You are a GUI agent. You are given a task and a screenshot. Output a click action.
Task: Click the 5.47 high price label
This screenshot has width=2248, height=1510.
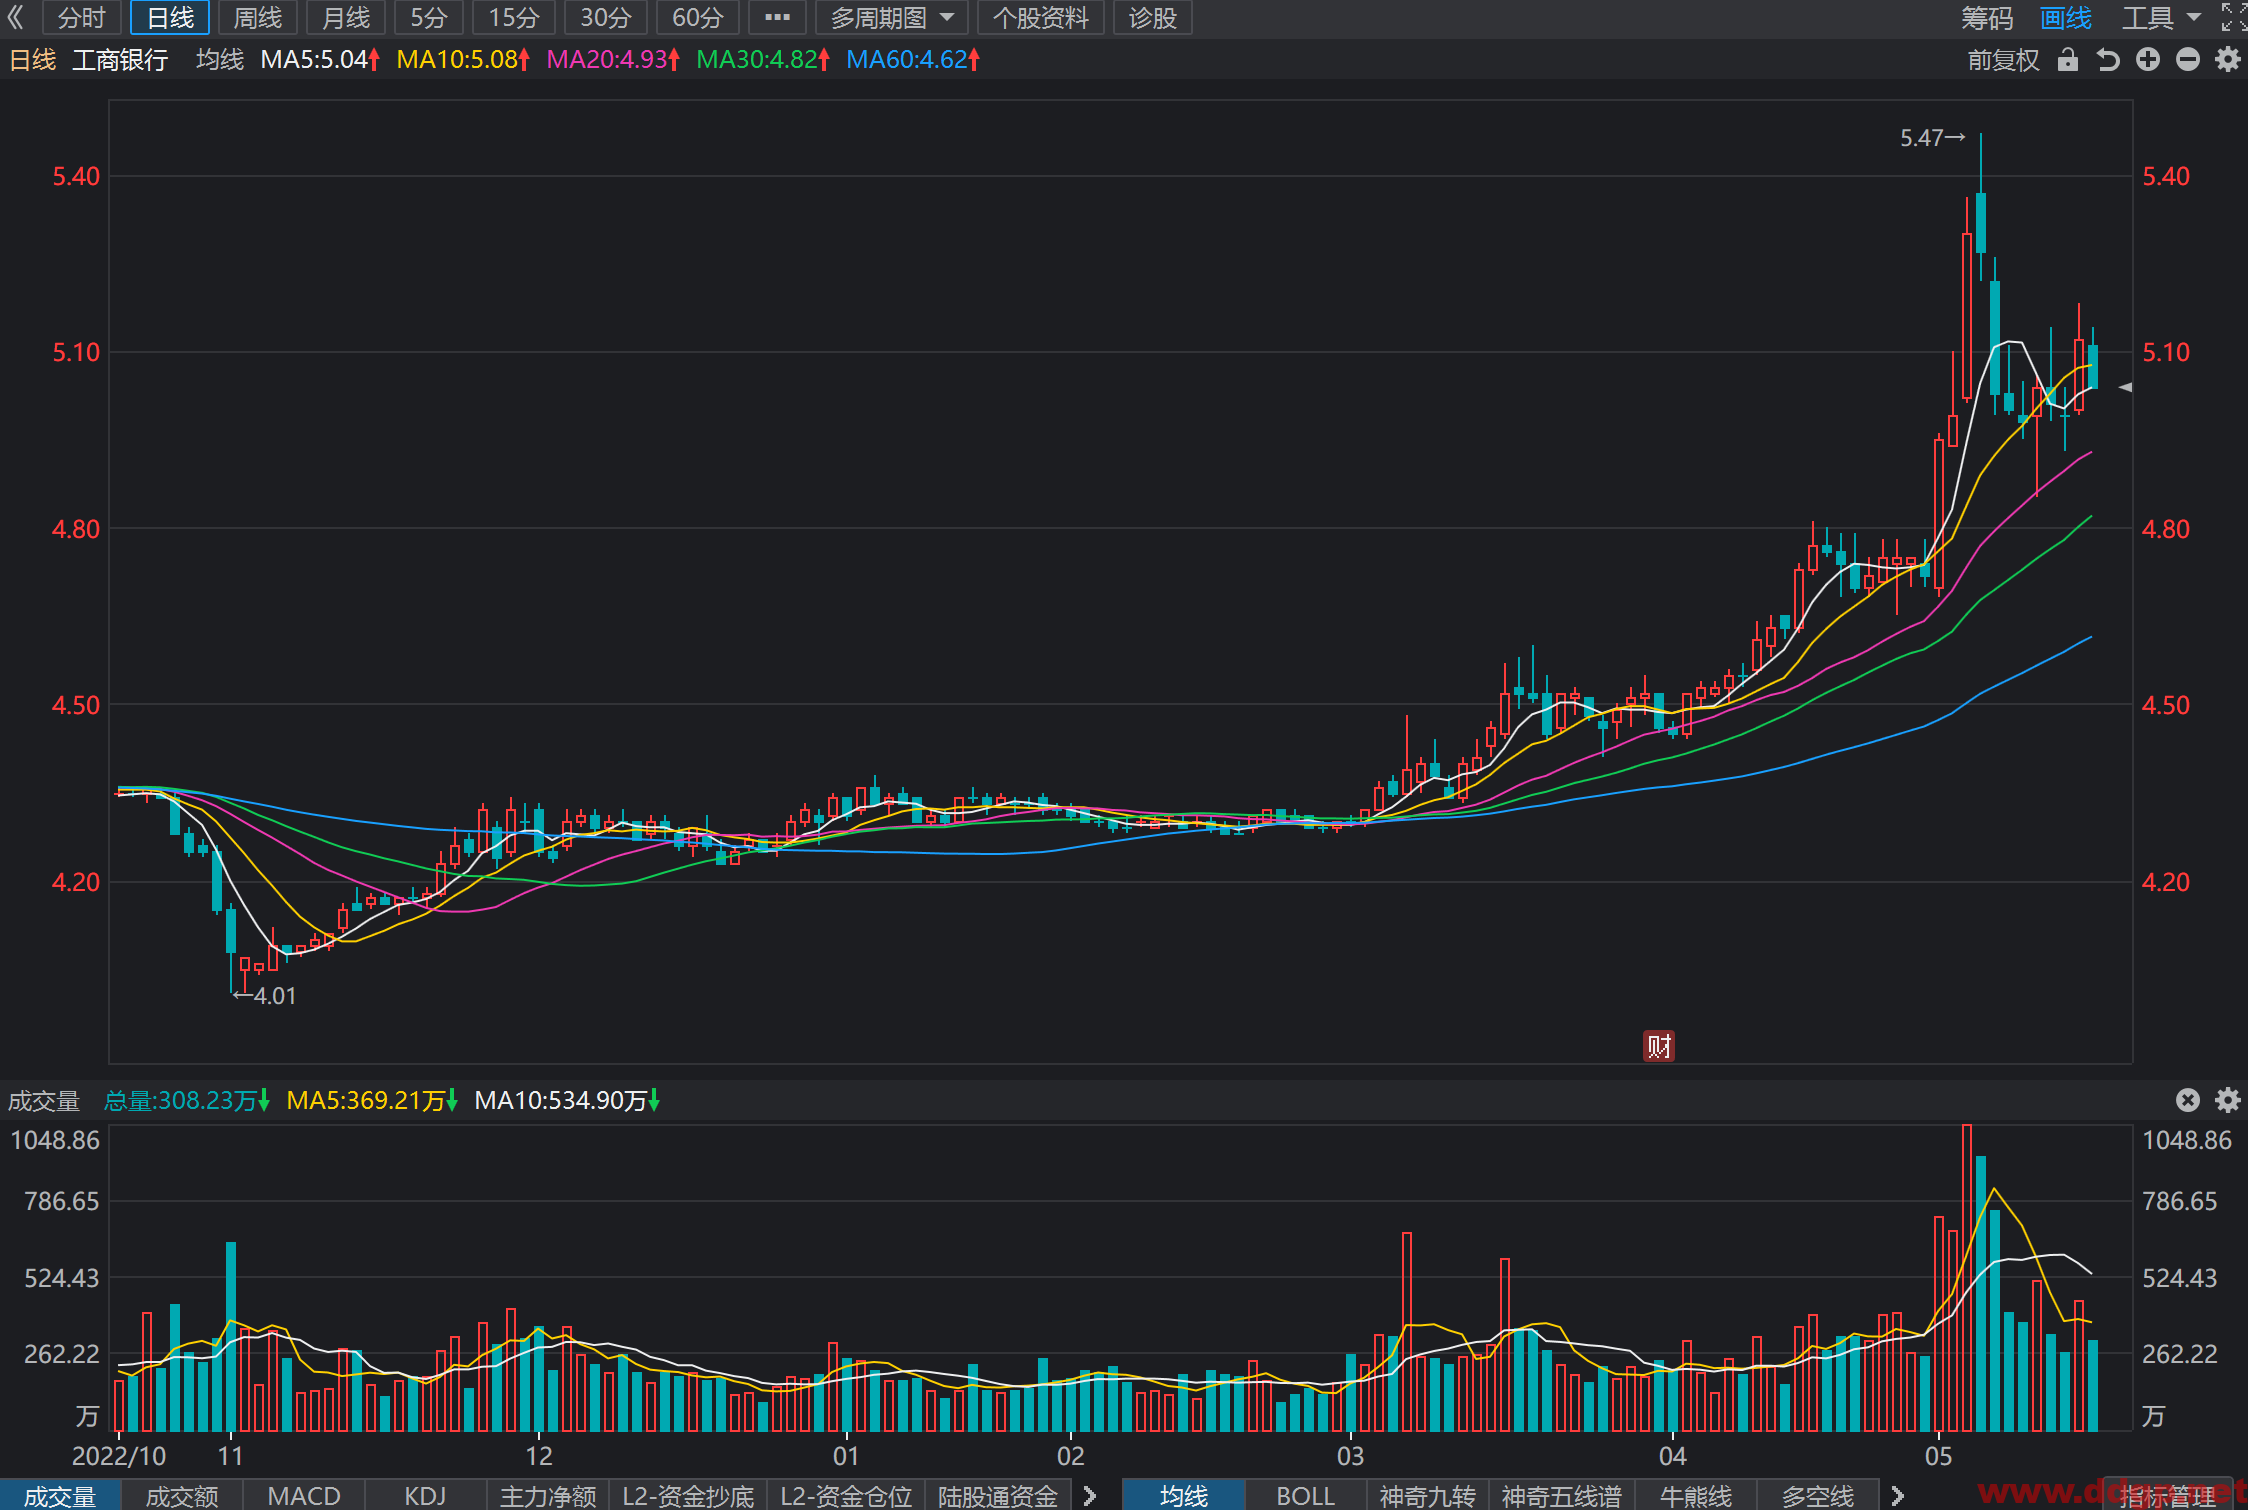(1932, 138)
